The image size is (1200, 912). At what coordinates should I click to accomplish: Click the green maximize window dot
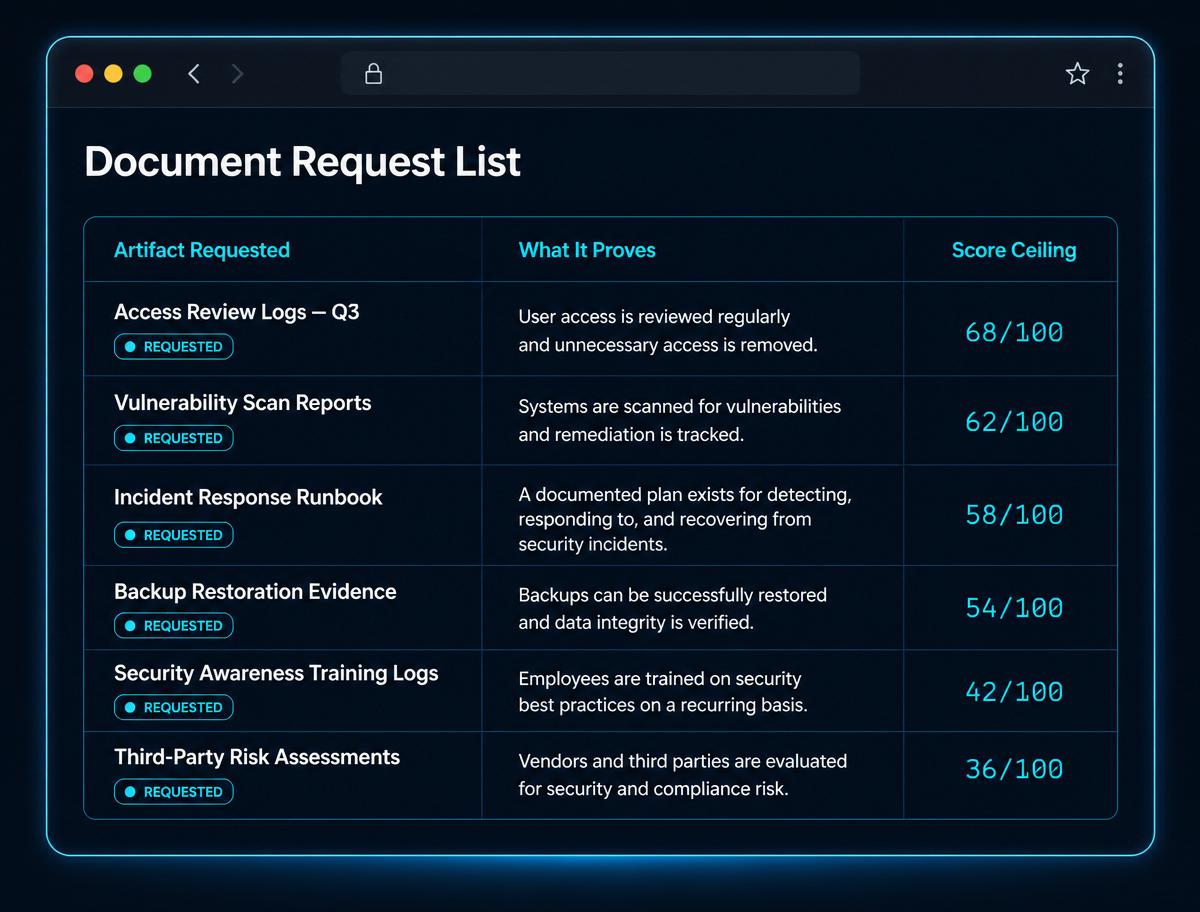[142, 73]
